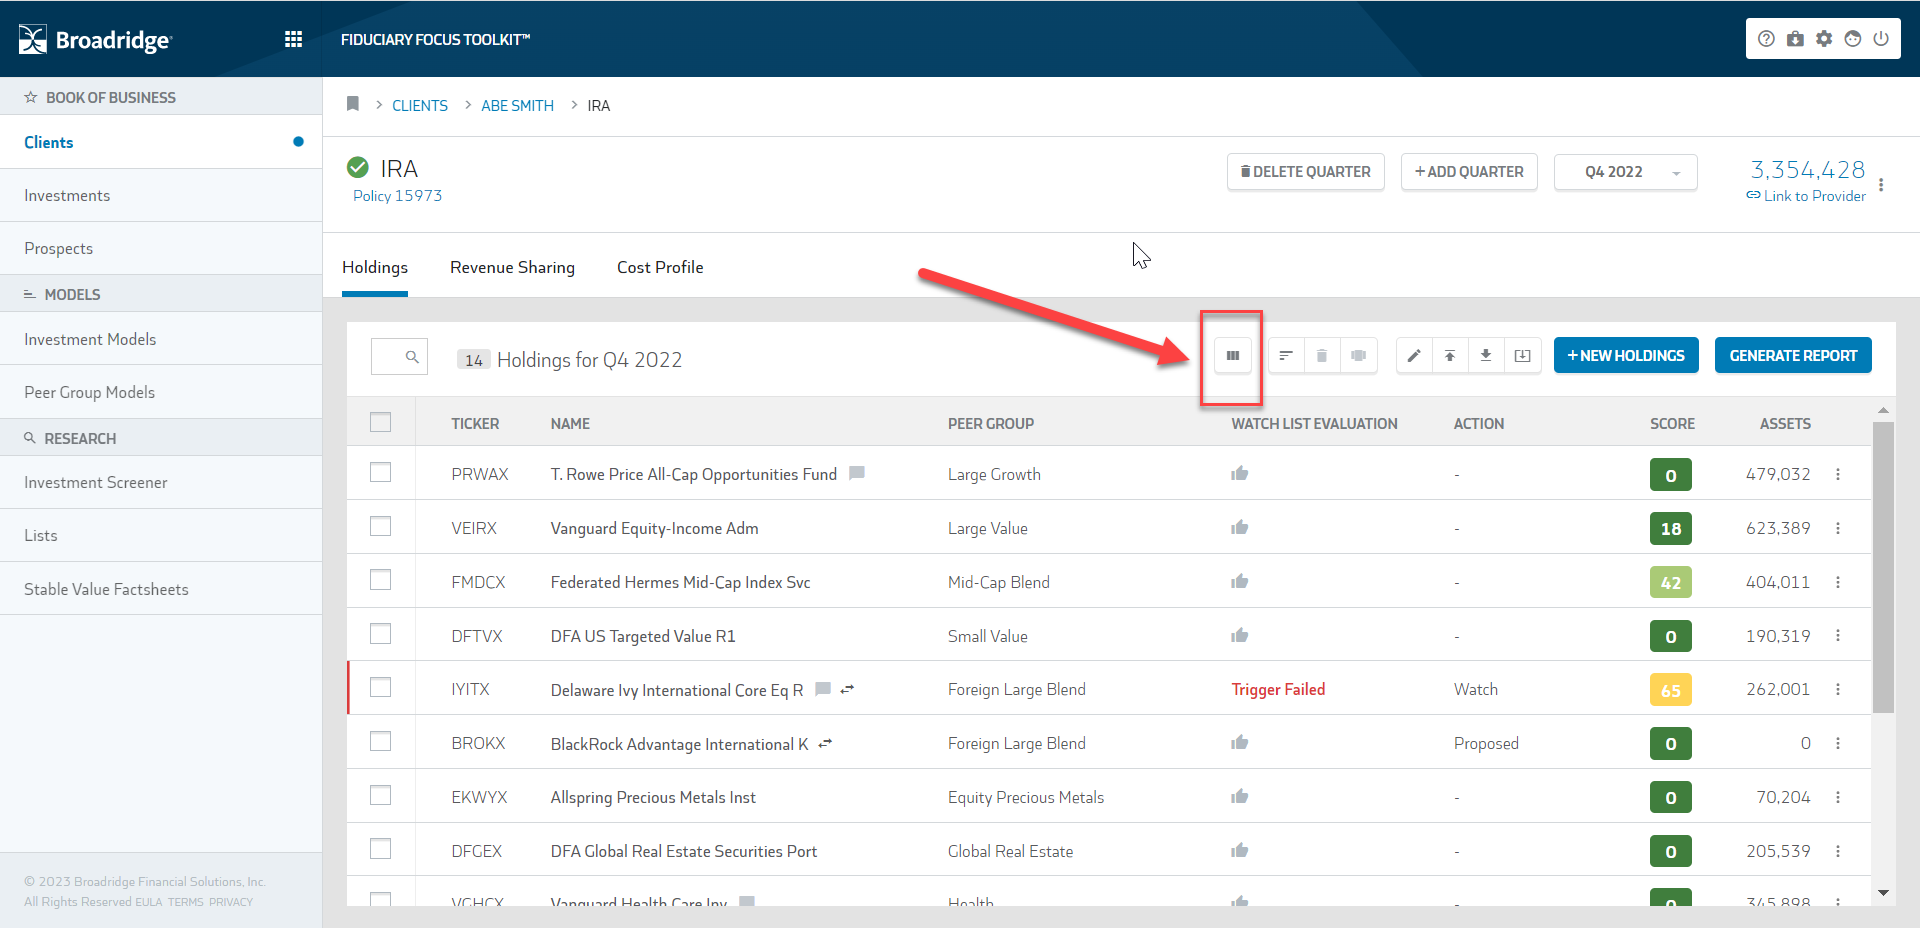The height and width of the screenshot is (928, 1920).
Task: Click the column view icon in holdings toolbar
Action: (1232, 356)
